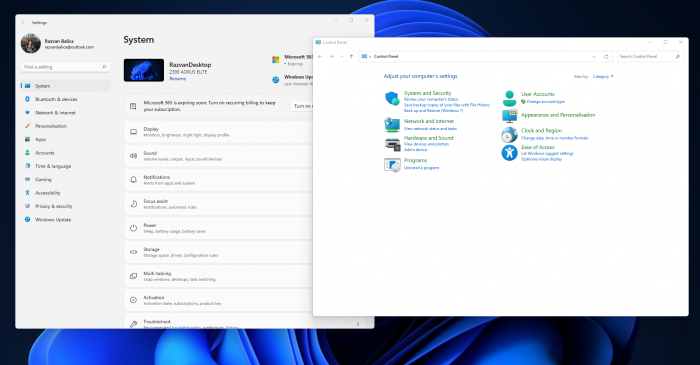
Task: Open the Clock and Region heading link
Action: (542, 131)
